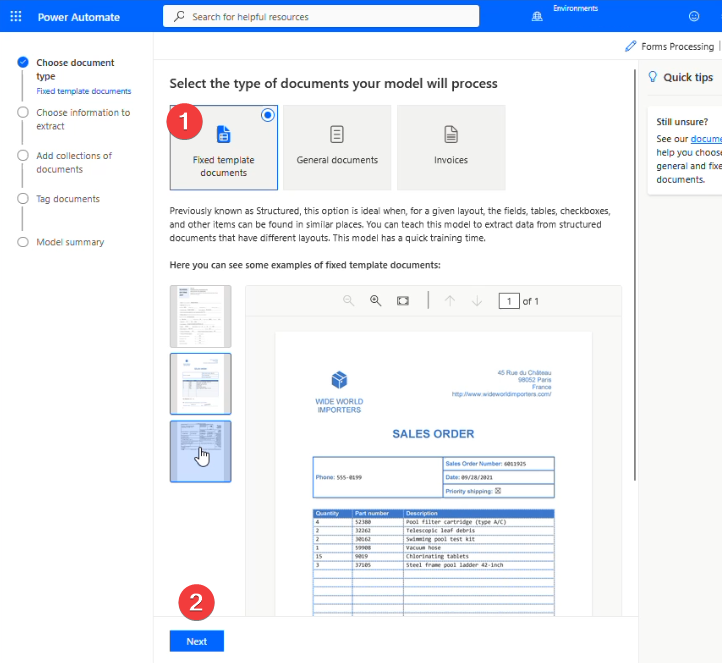Go to Choose document type step
The height and width of the screenshot is (663, 722).
(x=75, y=69)
